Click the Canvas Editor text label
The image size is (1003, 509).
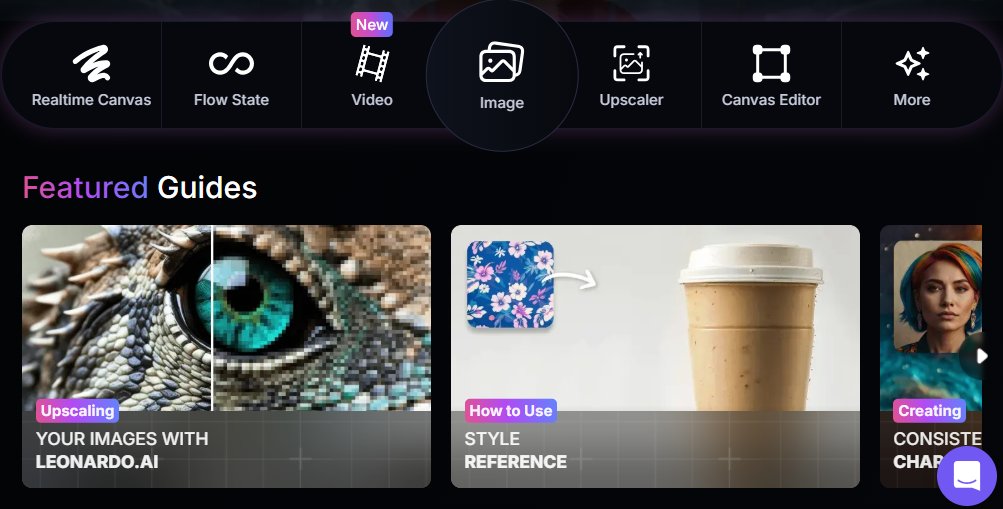[771, 100]
